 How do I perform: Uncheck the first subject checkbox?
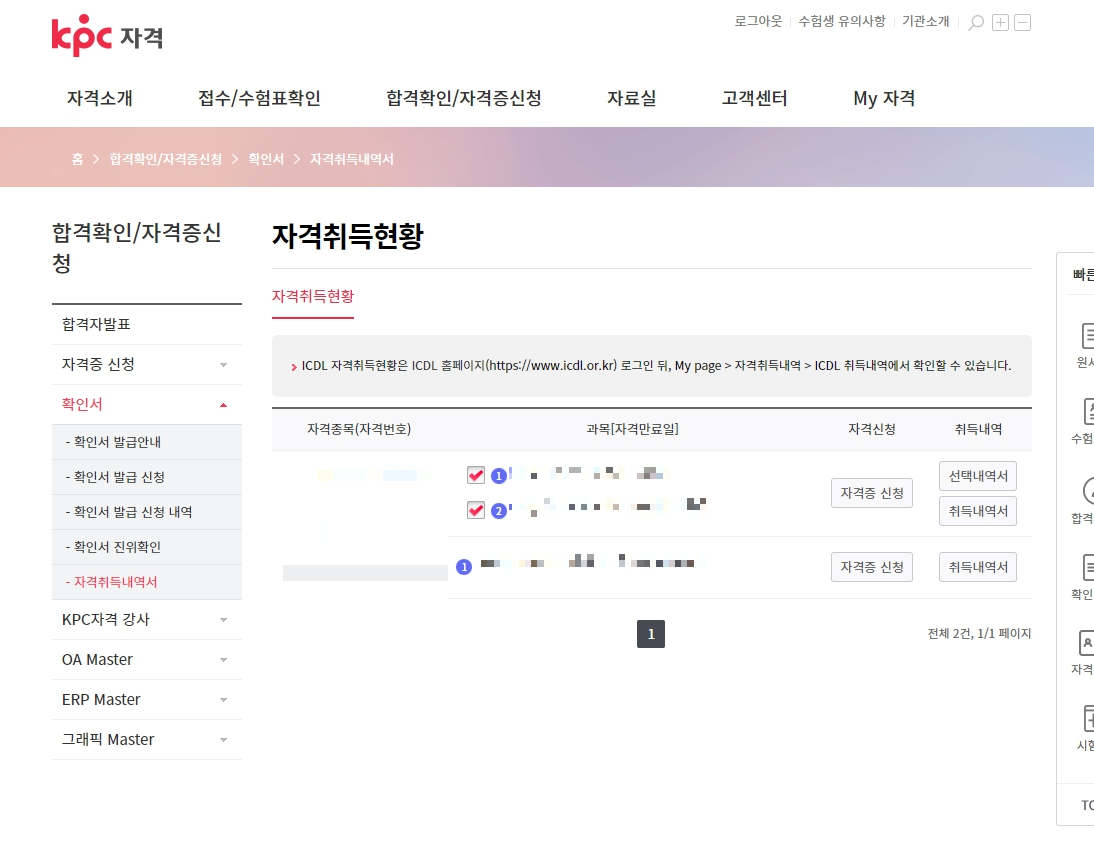click(x=475, y=475)
